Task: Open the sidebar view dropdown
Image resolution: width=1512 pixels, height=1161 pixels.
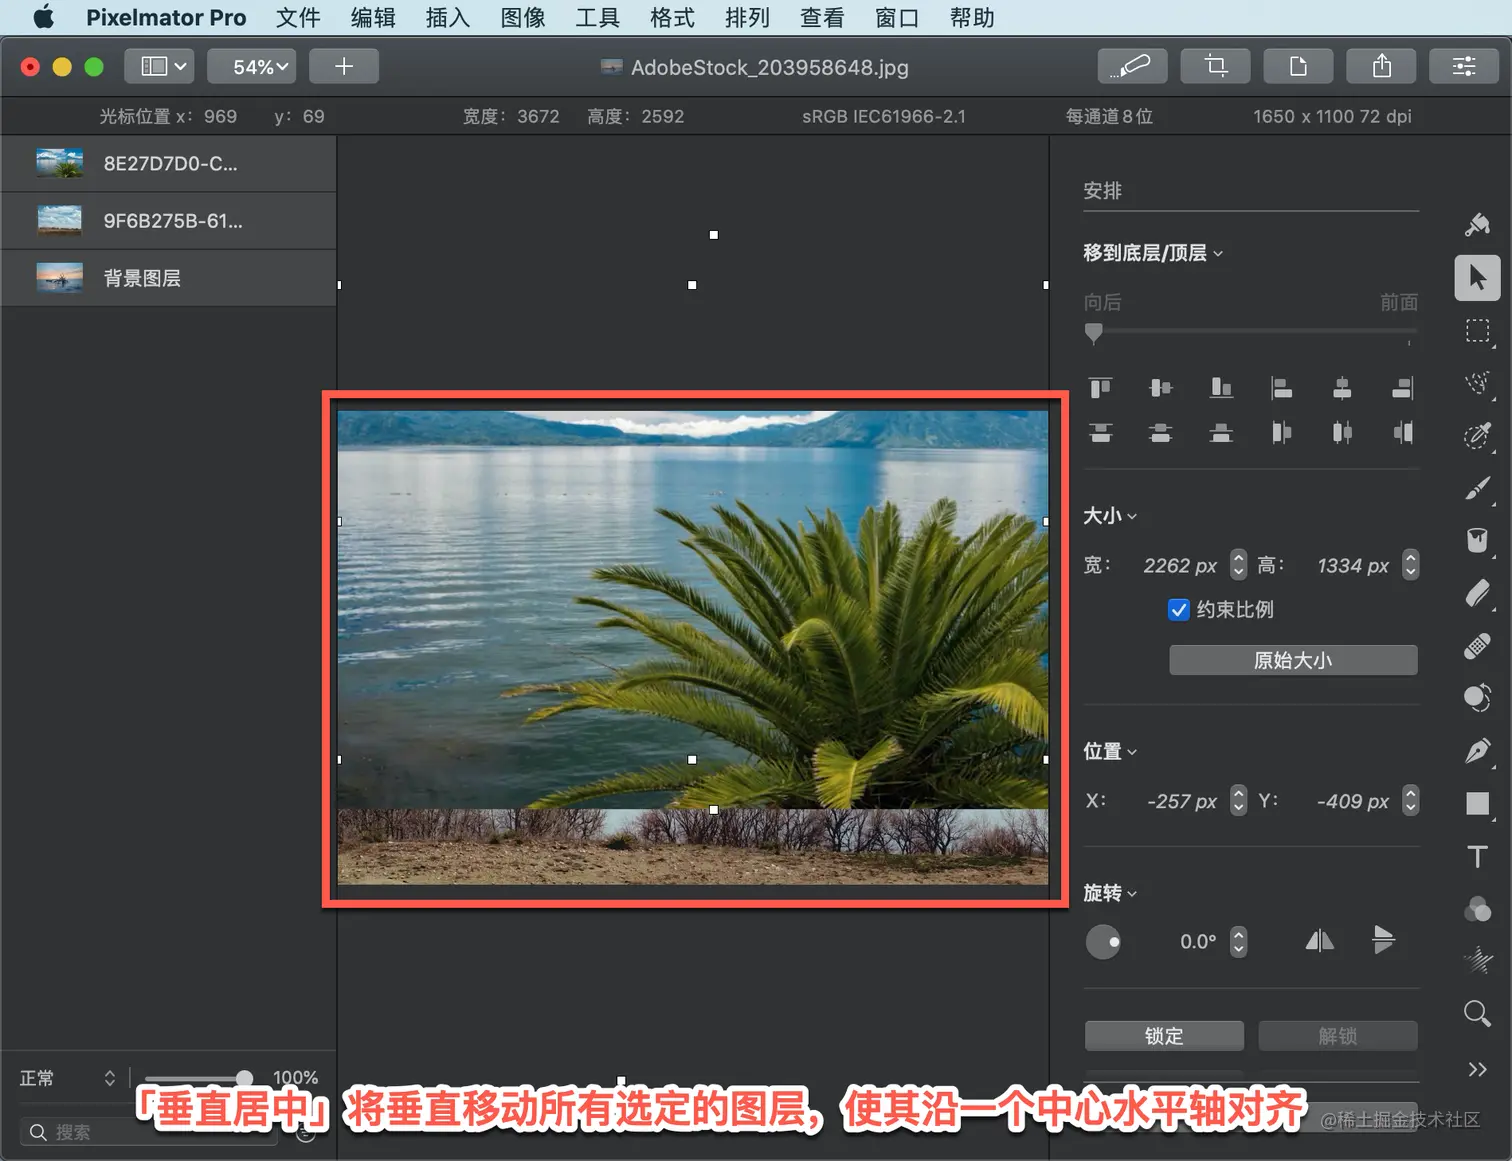Action: tap(160, 66)
